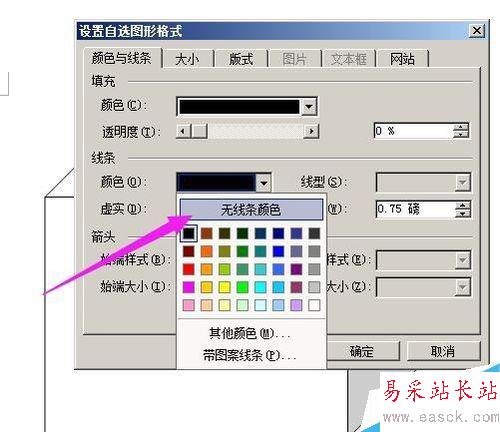This screenshot has width=500, height=432.
Task: Pick the bright green swatch in fourth row
Action: [x=242, y=287]
